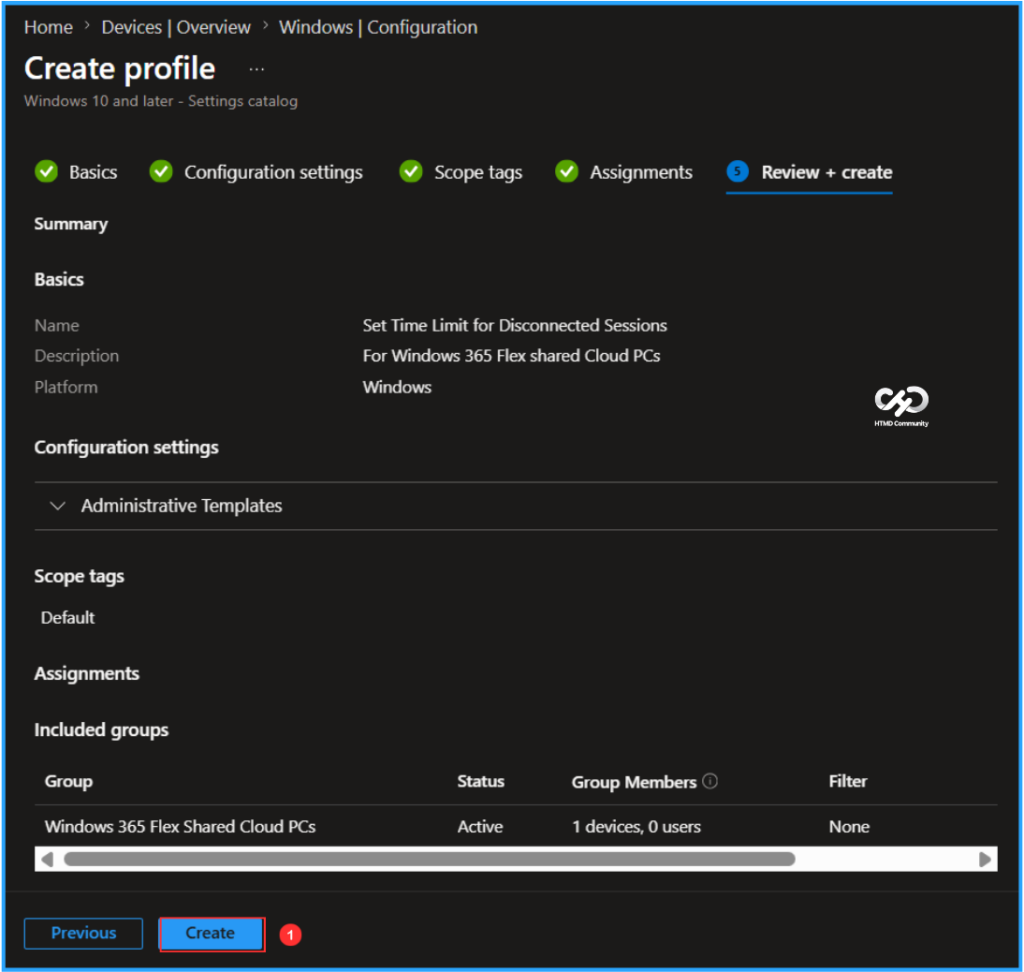Open the ellipsis menu beside Create profile
1024x972 pixels.
point(257,69)
